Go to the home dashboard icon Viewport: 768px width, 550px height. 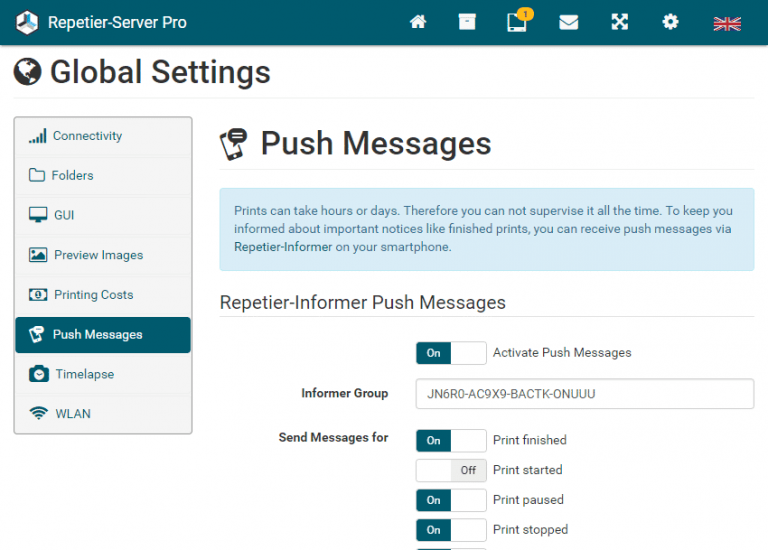click(x=418, y=22)
